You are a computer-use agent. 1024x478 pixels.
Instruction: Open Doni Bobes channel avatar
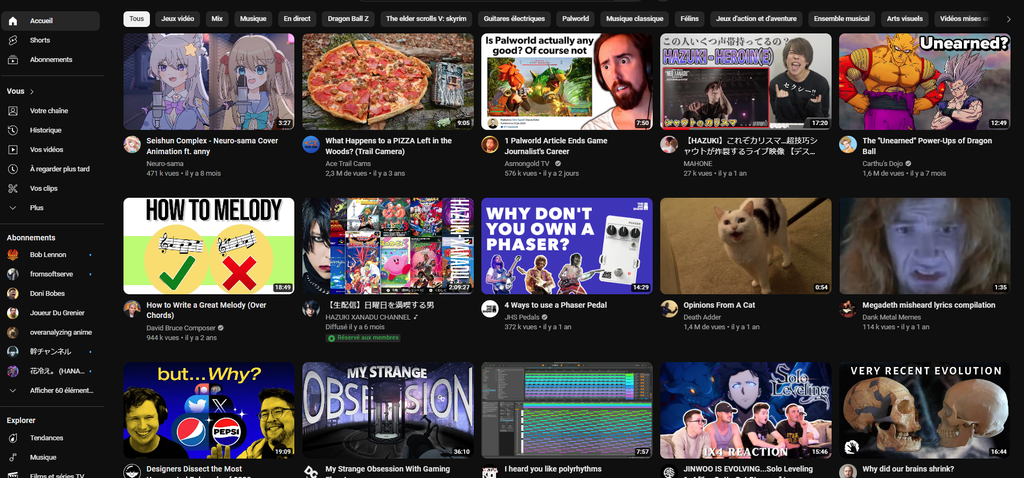(12, 294)
